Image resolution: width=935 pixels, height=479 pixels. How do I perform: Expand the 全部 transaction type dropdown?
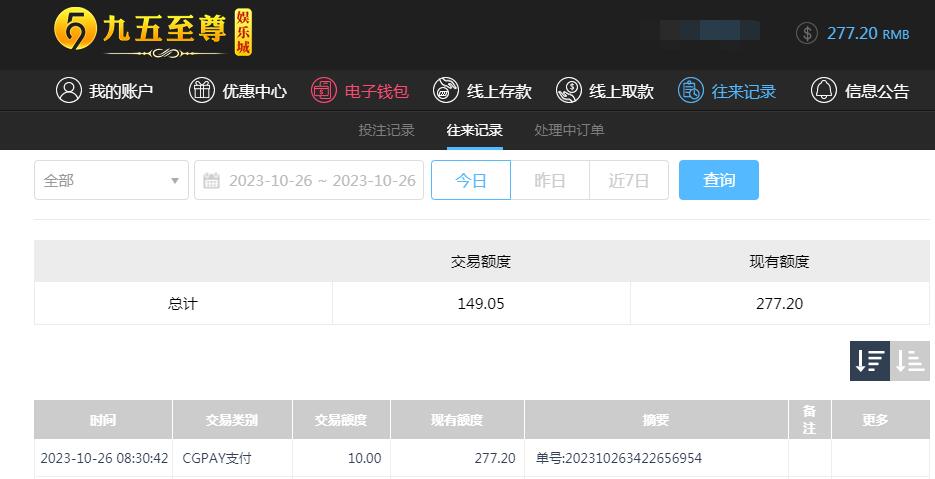112,180
